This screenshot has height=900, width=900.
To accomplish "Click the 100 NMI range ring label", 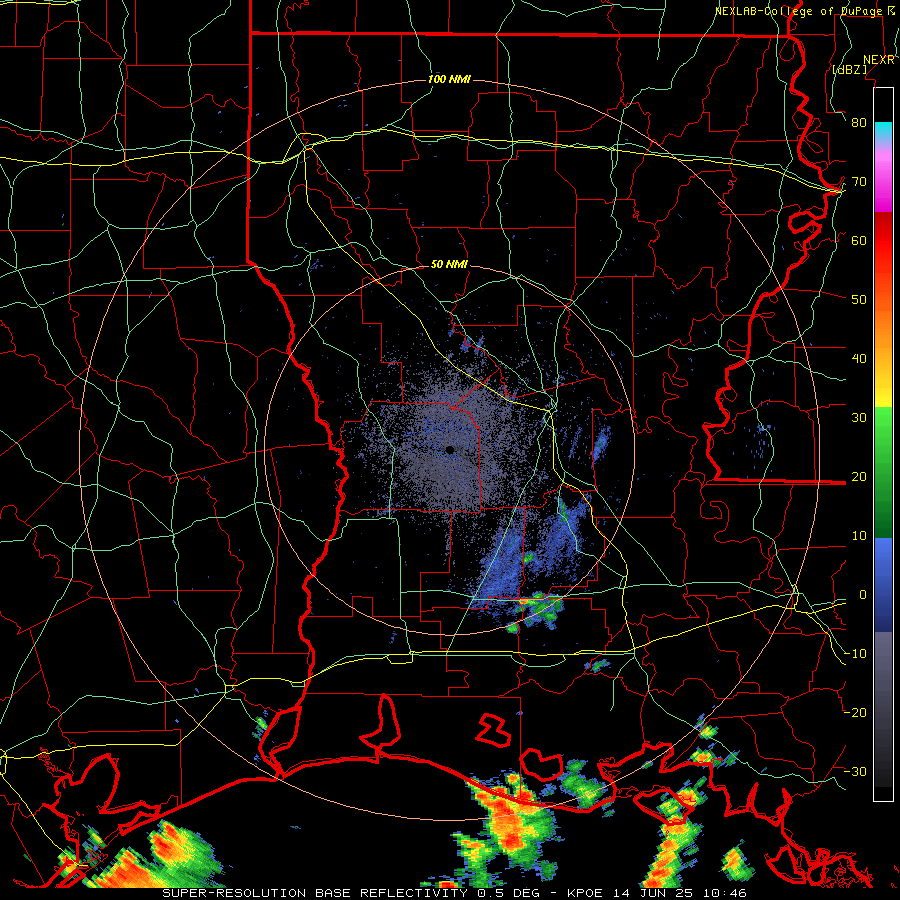I will click(x=449, y=79).
